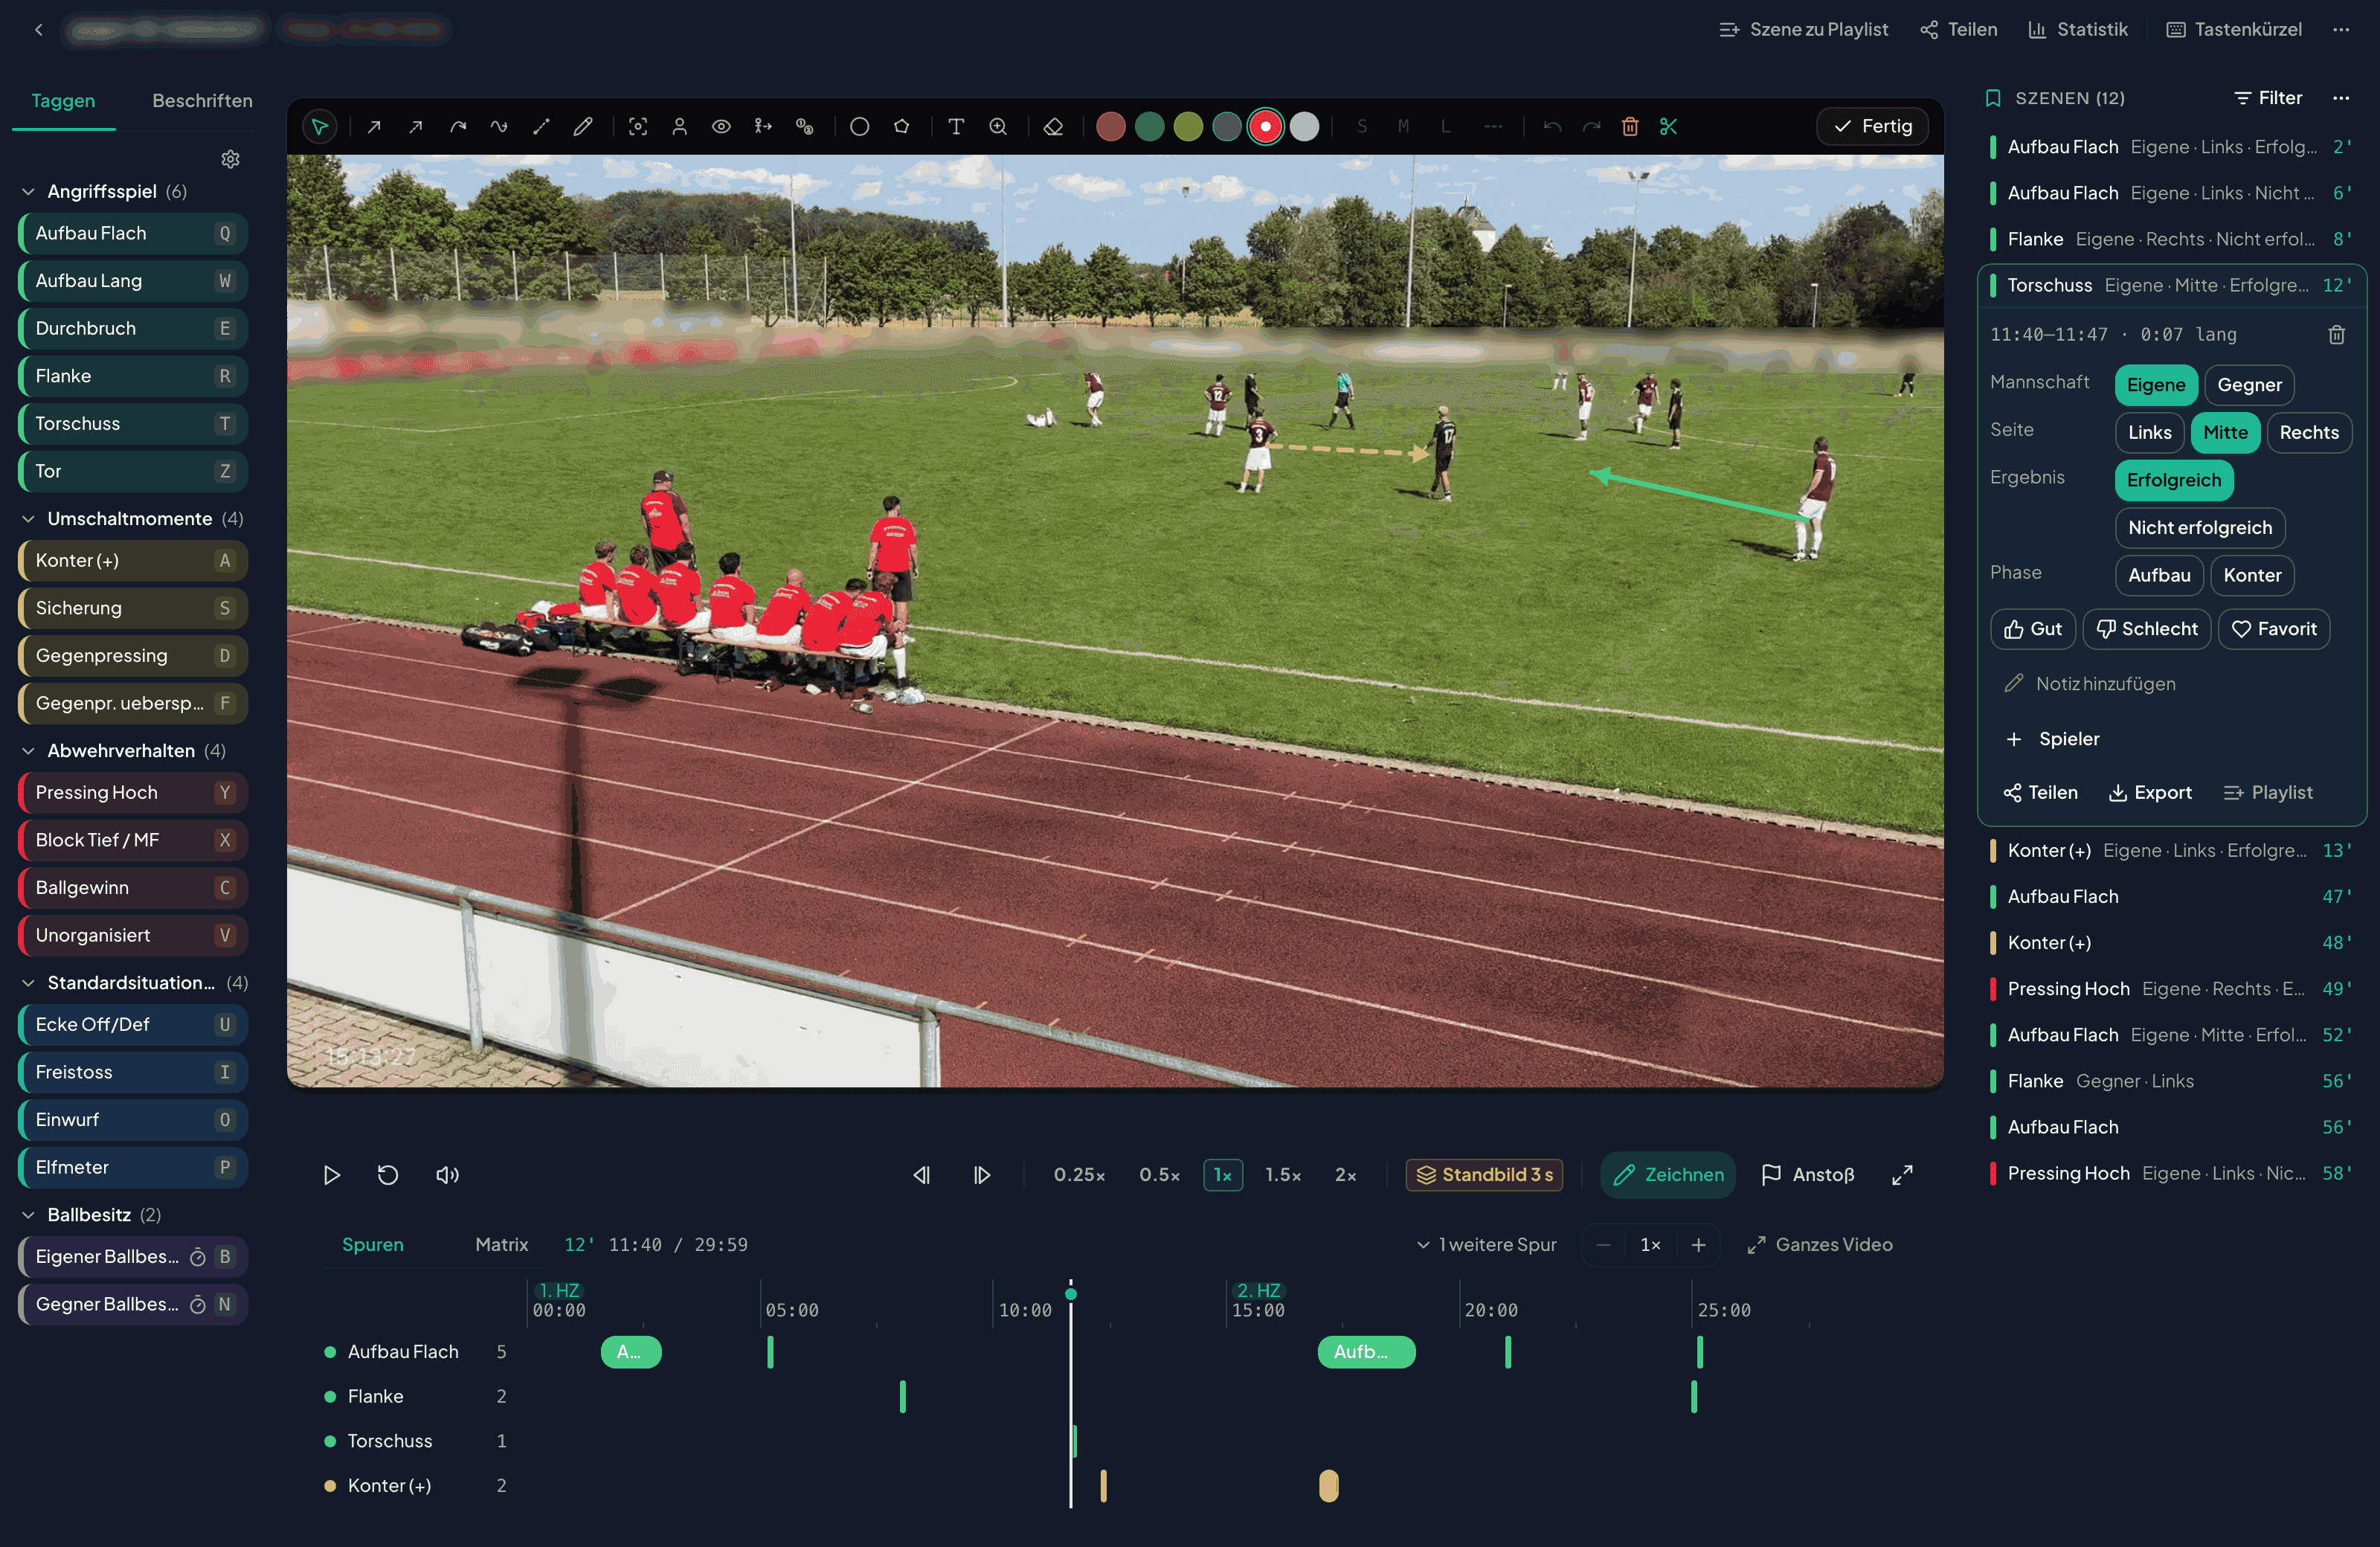Open tag settings gear icon
2380x1547 pixels.
(x=230, y=159)
